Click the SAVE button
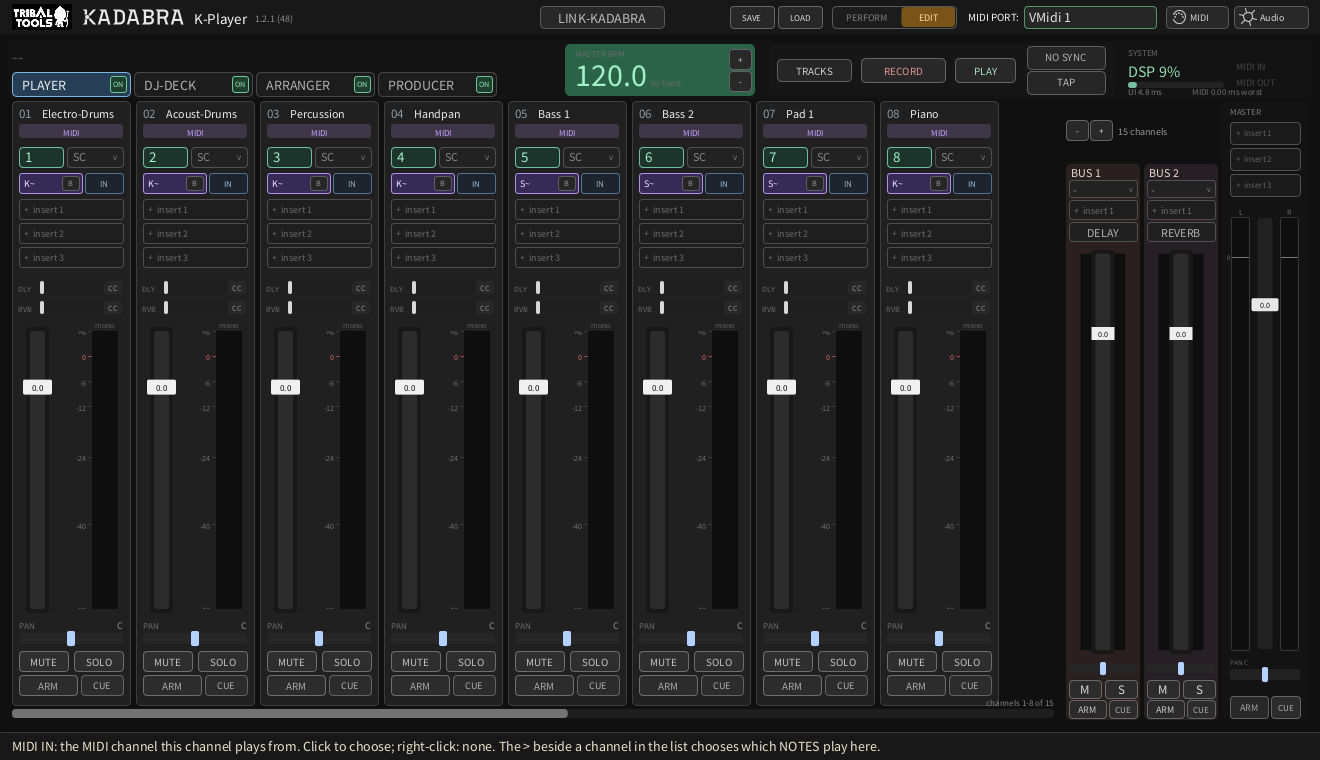Viewport: 1320px width, 760px height. [752, 17]
